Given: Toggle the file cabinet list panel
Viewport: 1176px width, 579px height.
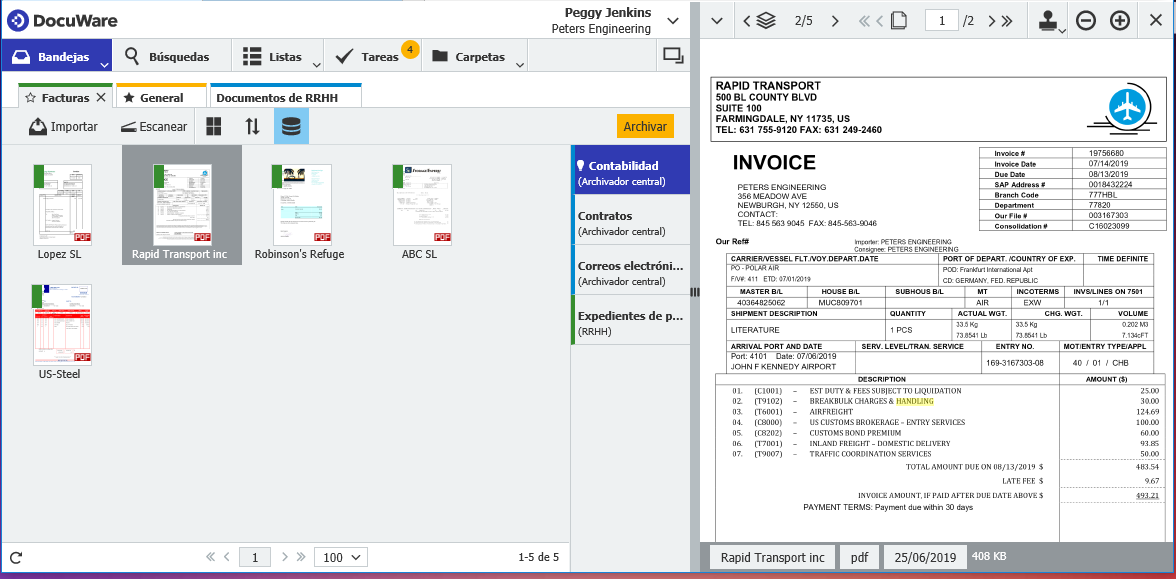Looking at the screenshot, I should (x=291, y=126).
